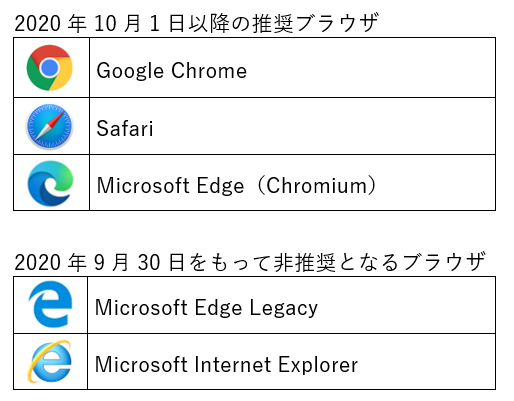Click the Microsoft Edge Legacy icon
This screenshot has width=514, height=401.
(50, 304)
